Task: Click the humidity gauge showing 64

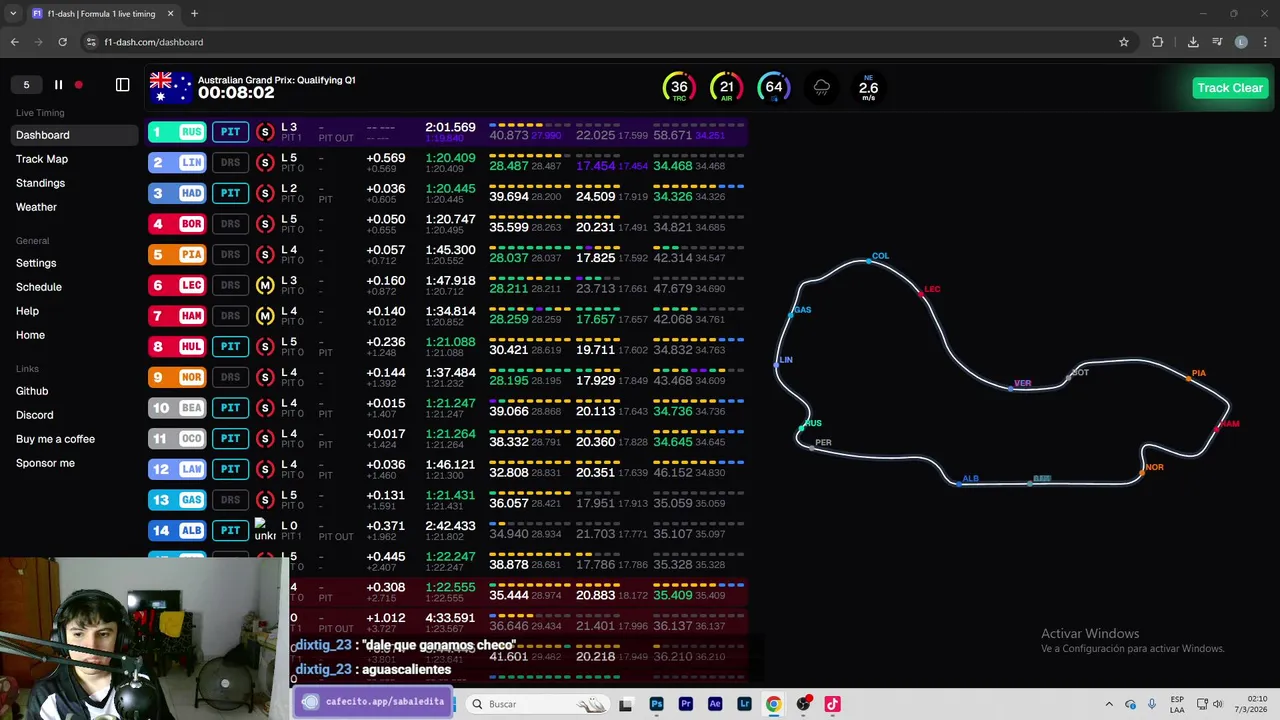Action: click(774, 87)
